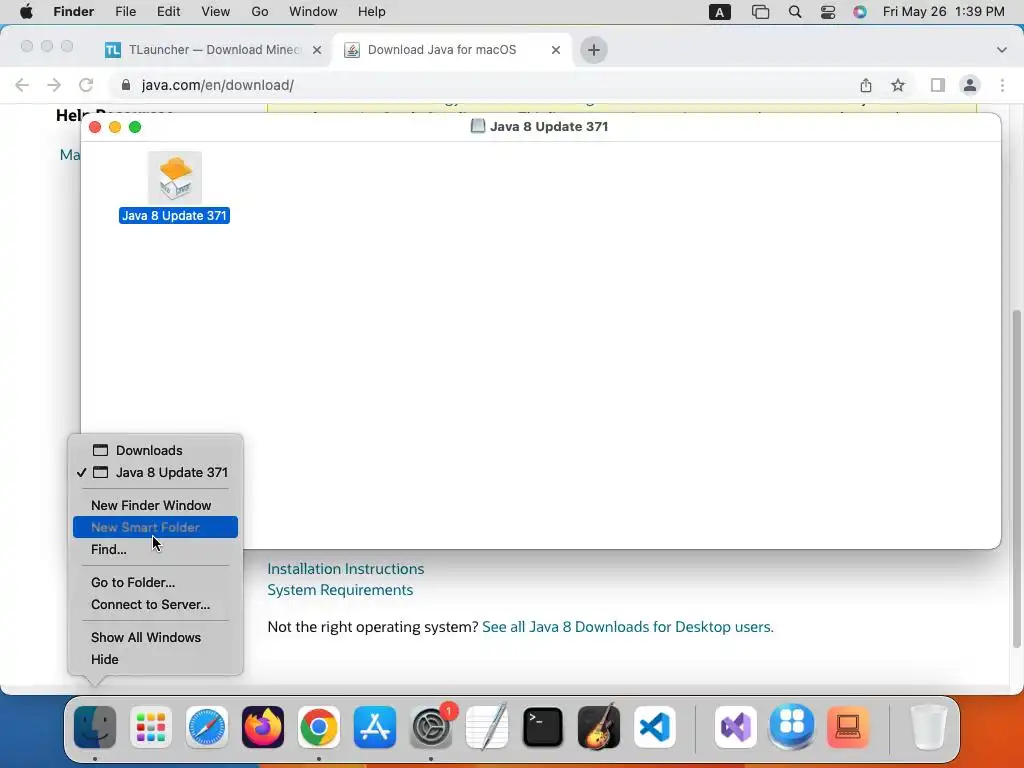The width and height of the screenshot is (1024, 768).
Task: Open the Finder app menu
Action: pyautogui.click(x=74, y=12)
